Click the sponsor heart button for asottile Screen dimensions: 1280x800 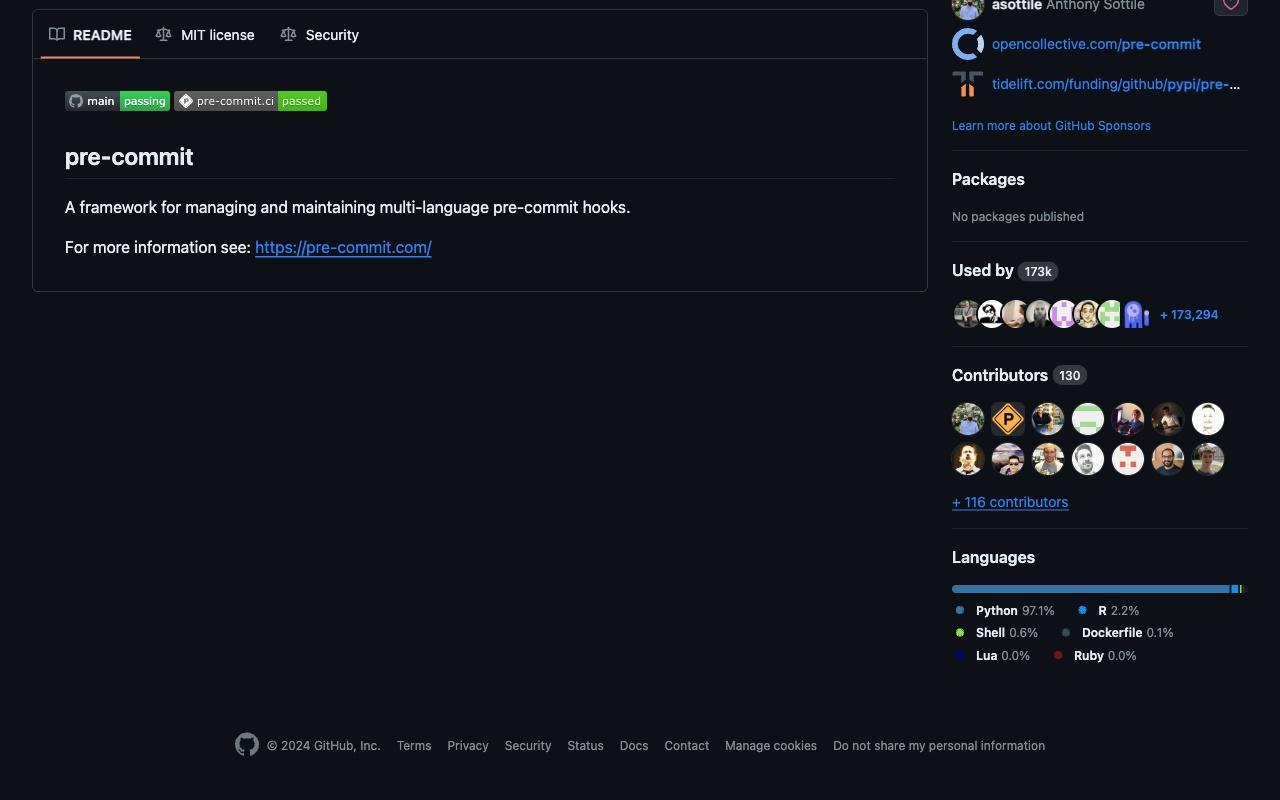point(1231,5)
